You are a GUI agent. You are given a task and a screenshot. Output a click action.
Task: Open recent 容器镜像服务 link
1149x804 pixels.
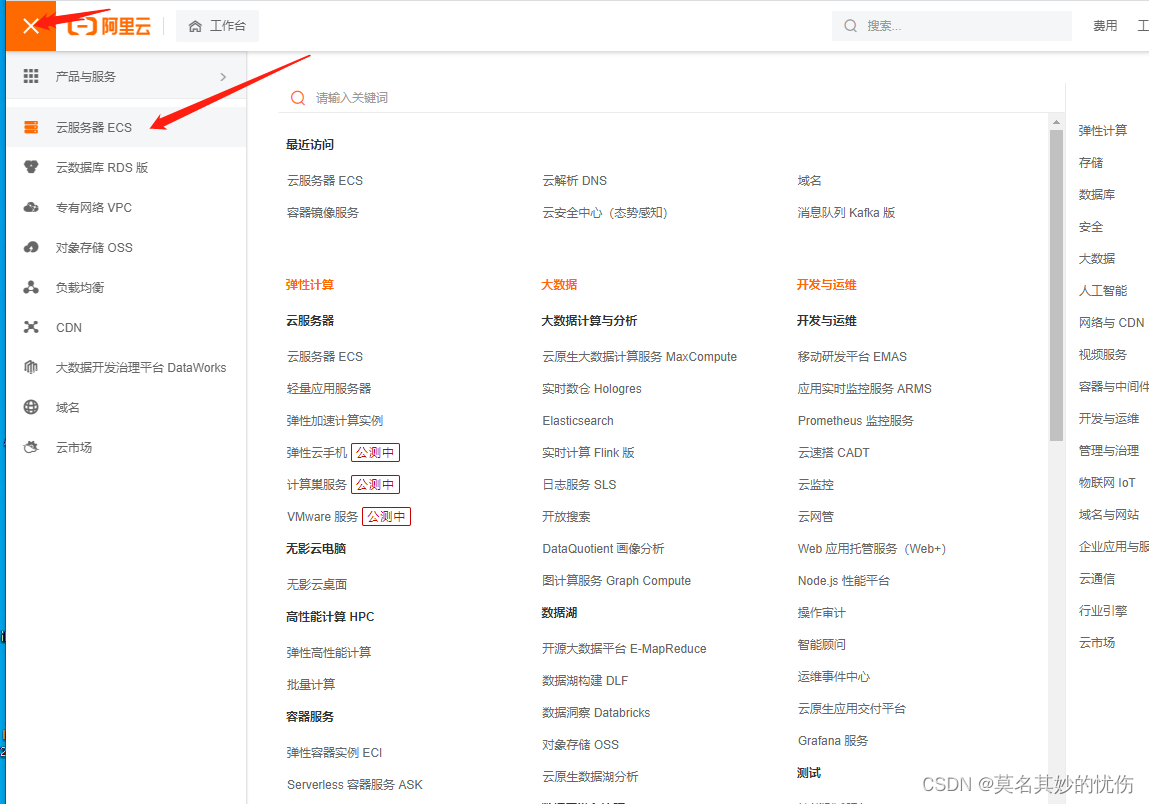322,213
